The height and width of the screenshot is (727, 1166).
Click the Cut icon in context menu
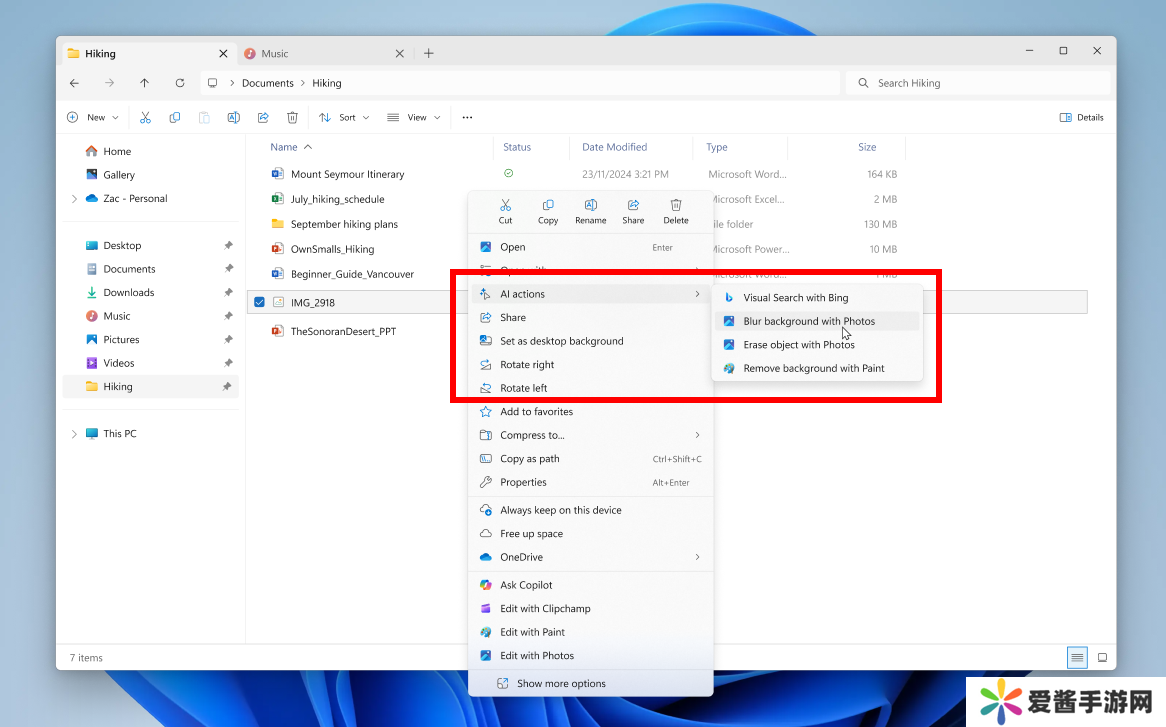point(505,210)
